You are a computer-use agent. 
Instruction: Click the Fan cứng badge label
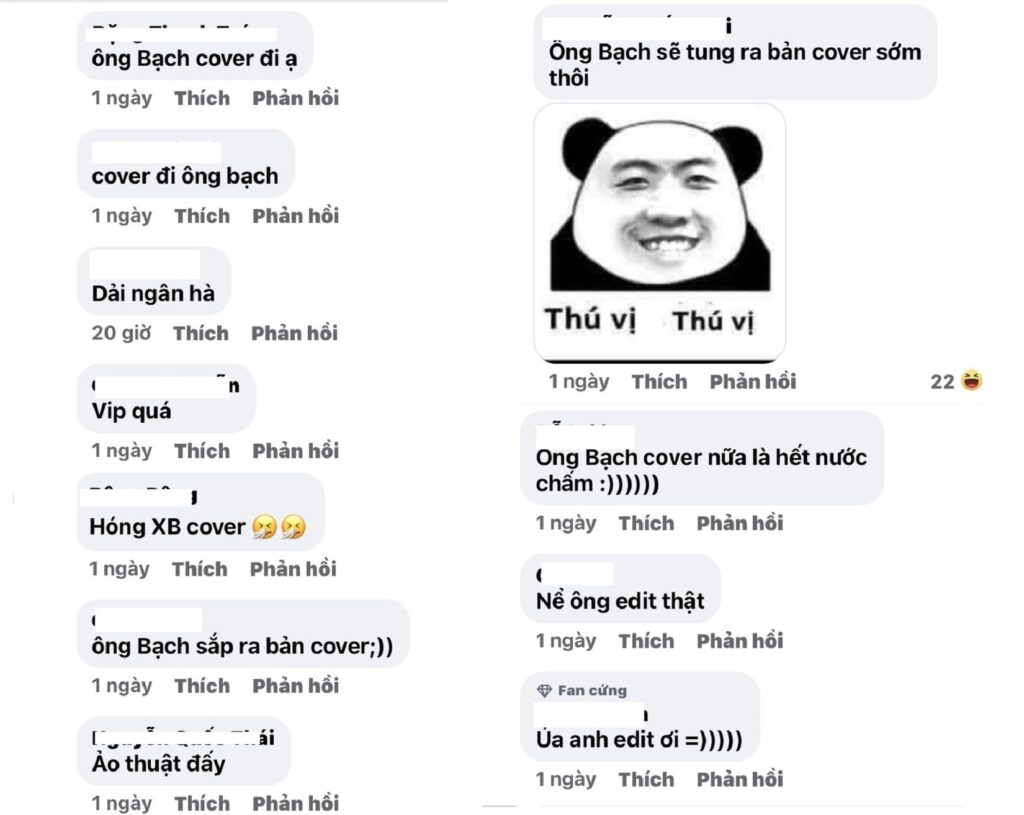click(592, 690)
